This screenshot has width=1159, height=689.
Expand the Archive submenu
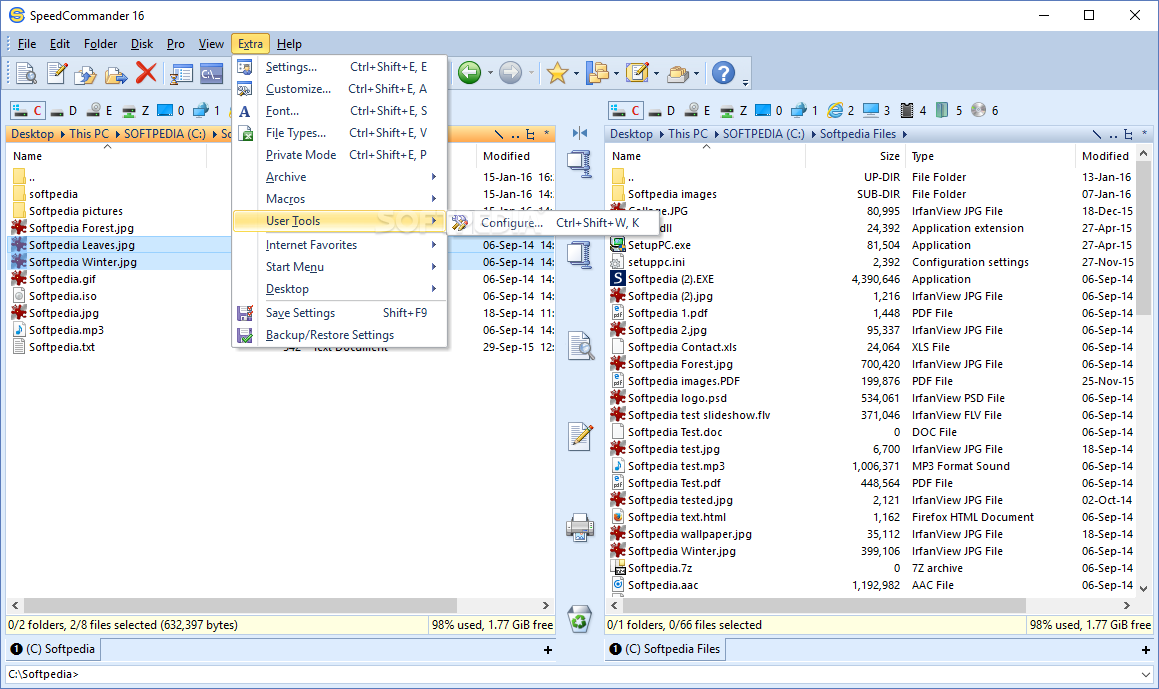pyautogui.click(x=340, y=177)
